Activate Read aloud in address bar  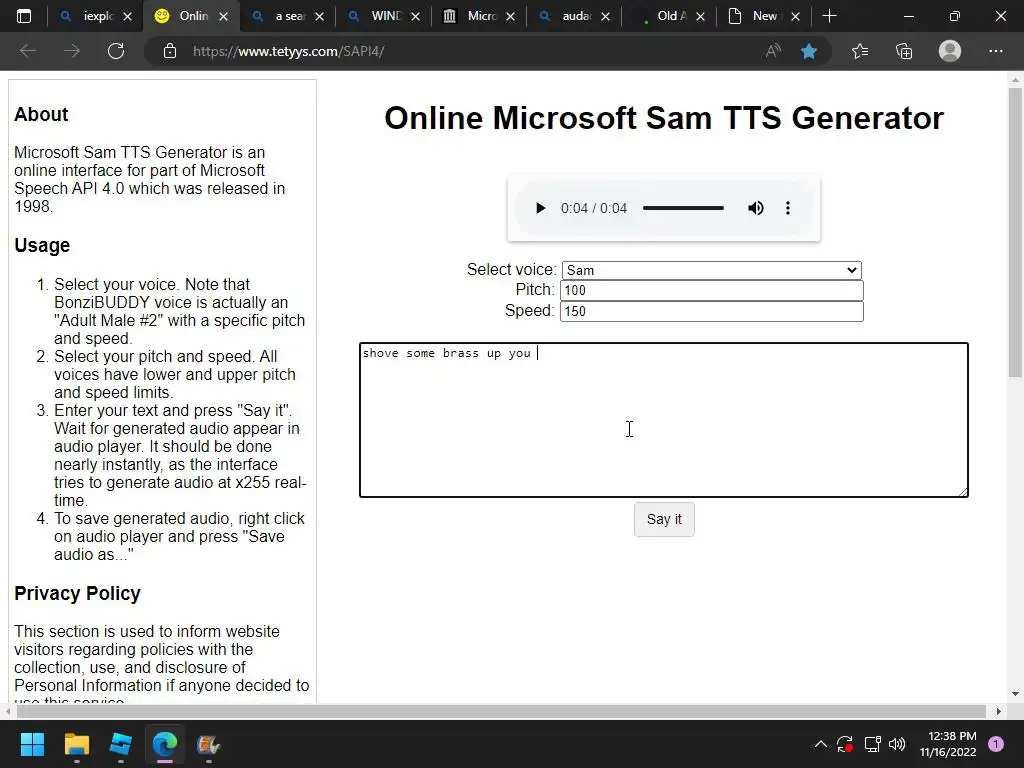tap(773, 51)
